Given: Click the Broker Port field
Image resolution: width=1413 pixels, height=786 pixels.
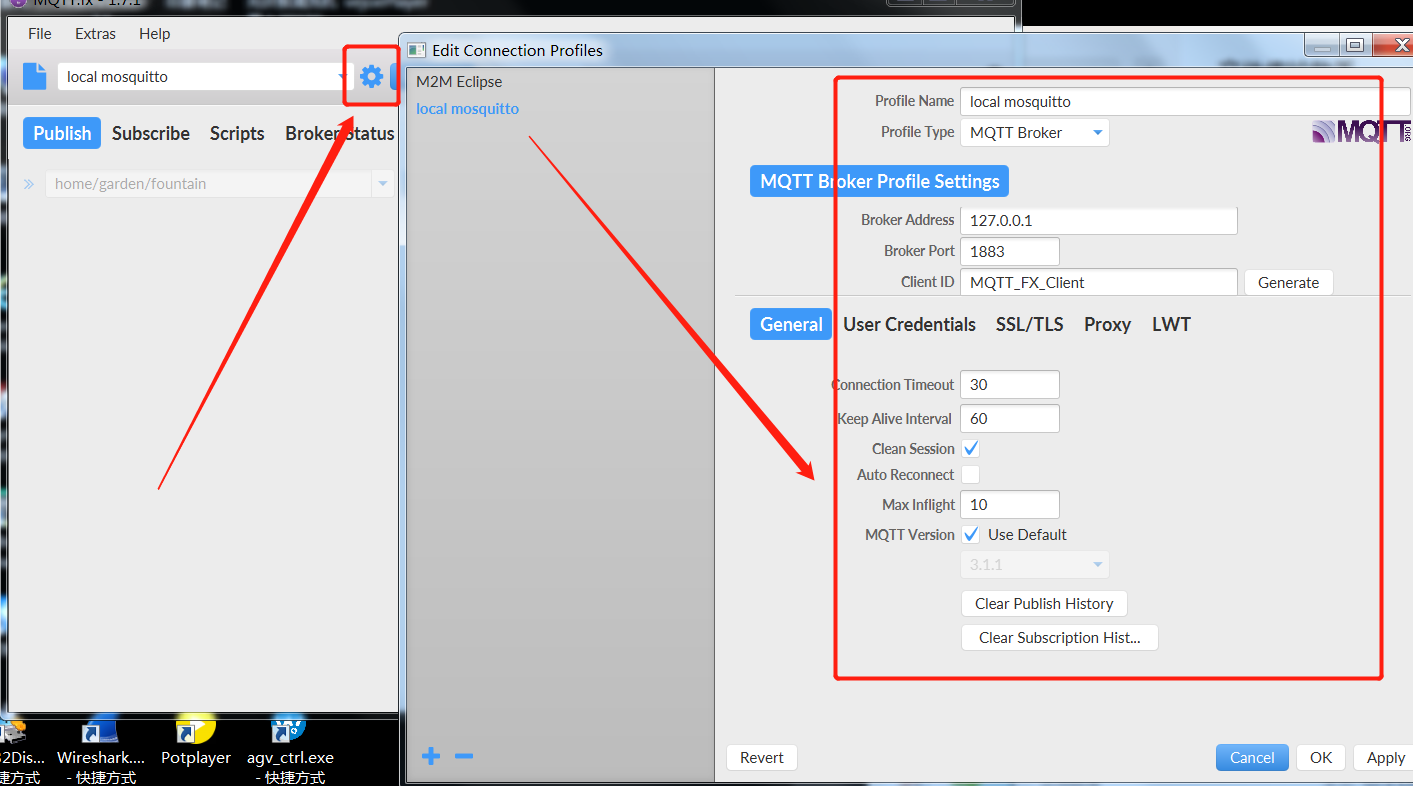Looking at the screenshot, I should (1009, 251).
